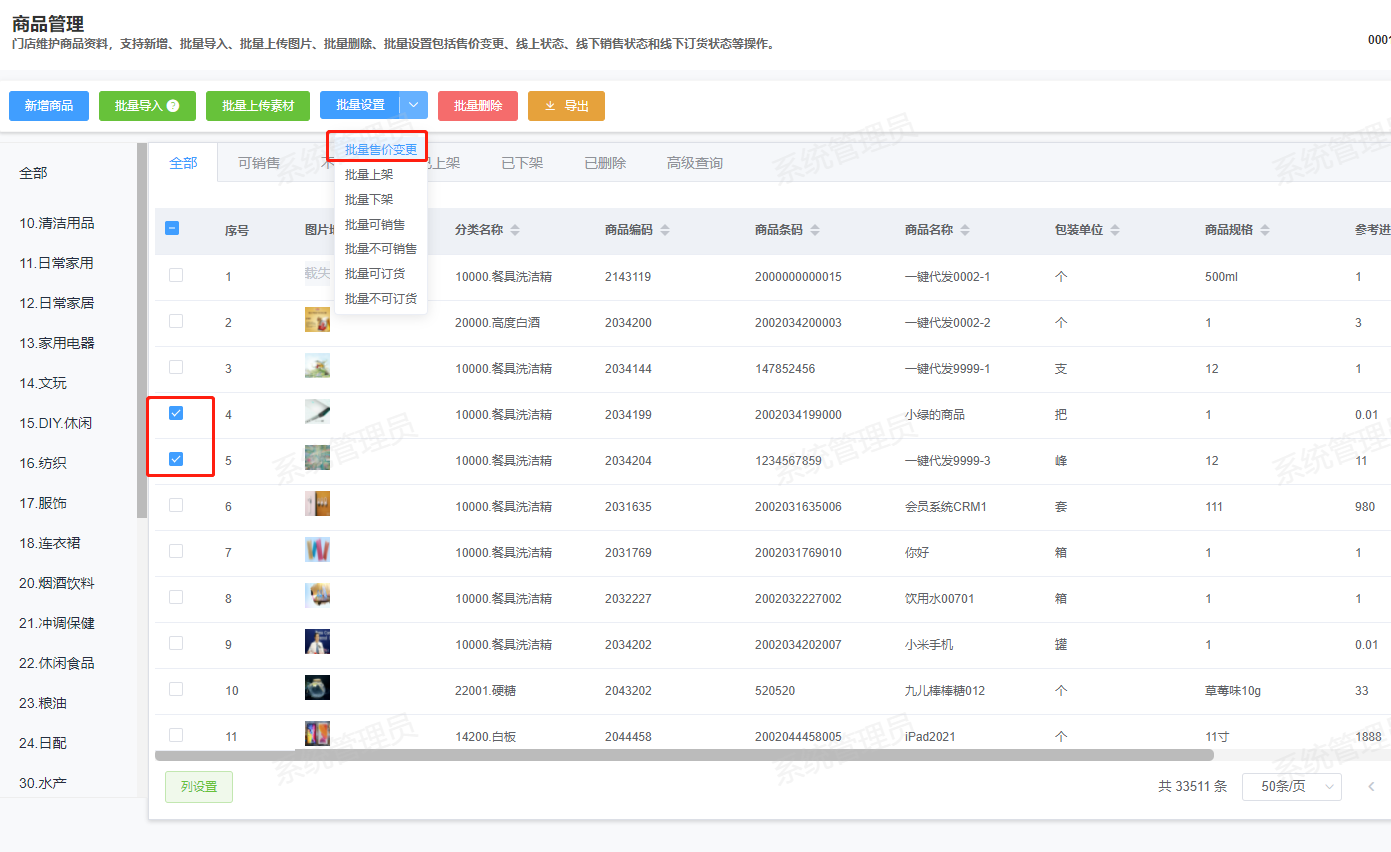The width and height of the screenshot is (1391, 852).
Task: Open the 50条/页 page size dropdown
Action: point(1291,787)
